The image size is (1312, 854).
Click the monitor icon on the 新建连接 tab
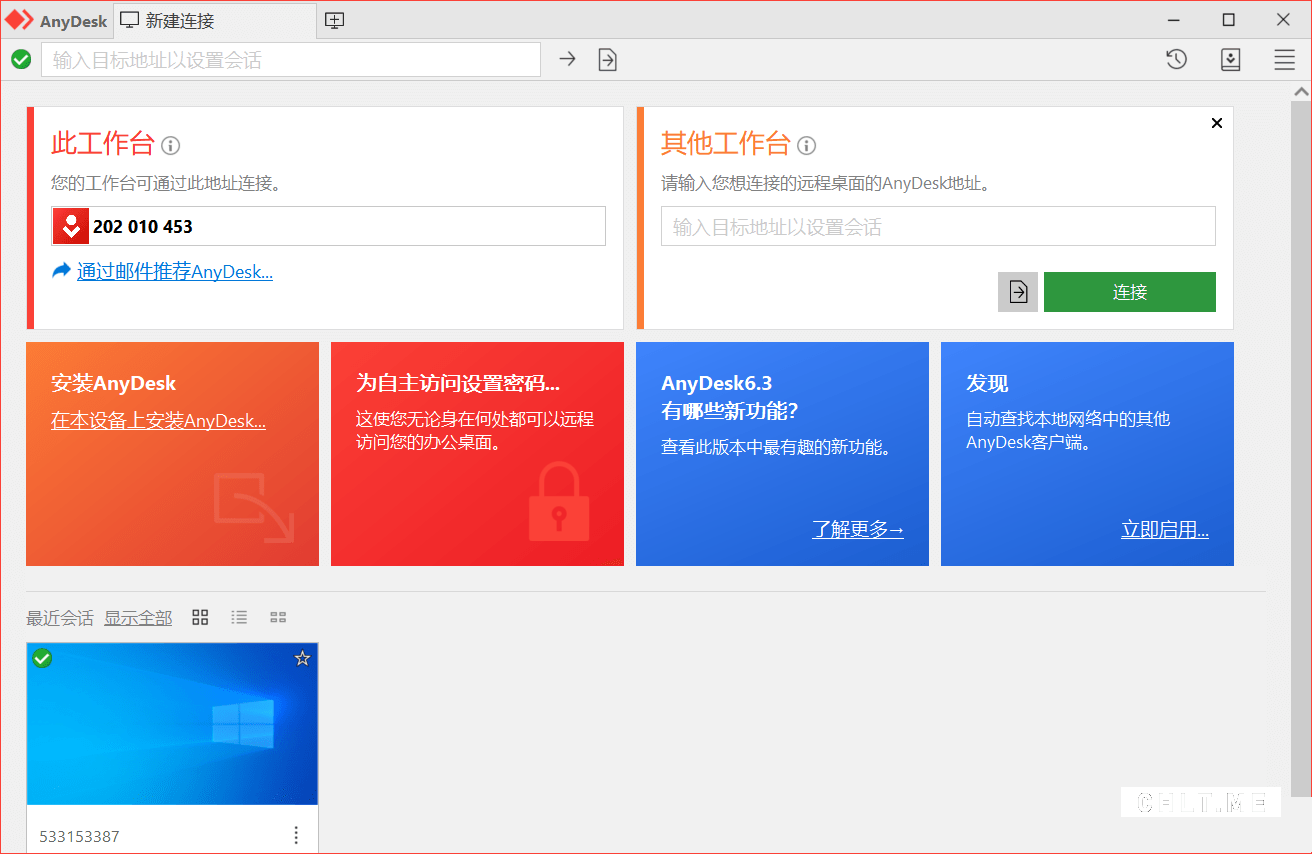point(129,20)
